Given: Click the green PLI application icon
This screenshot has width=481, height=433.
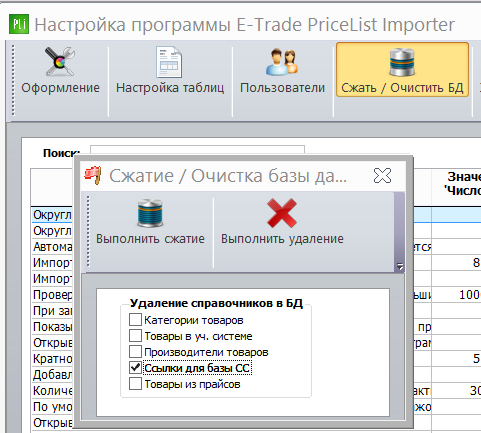Looking at the screenshot, I should [19, 24].
